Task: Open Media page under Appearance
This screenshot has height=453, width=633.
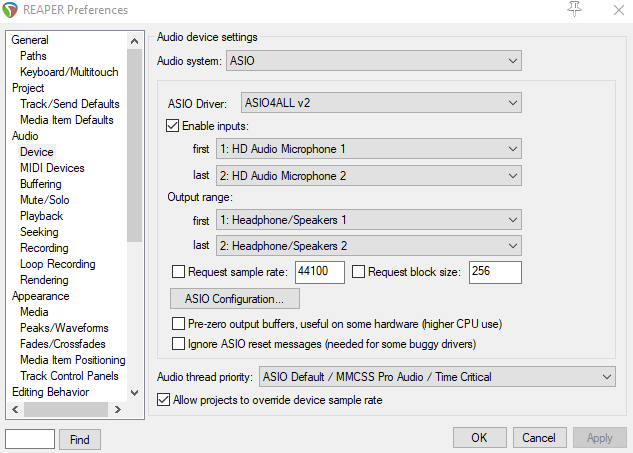Action: tap(34, 312)
